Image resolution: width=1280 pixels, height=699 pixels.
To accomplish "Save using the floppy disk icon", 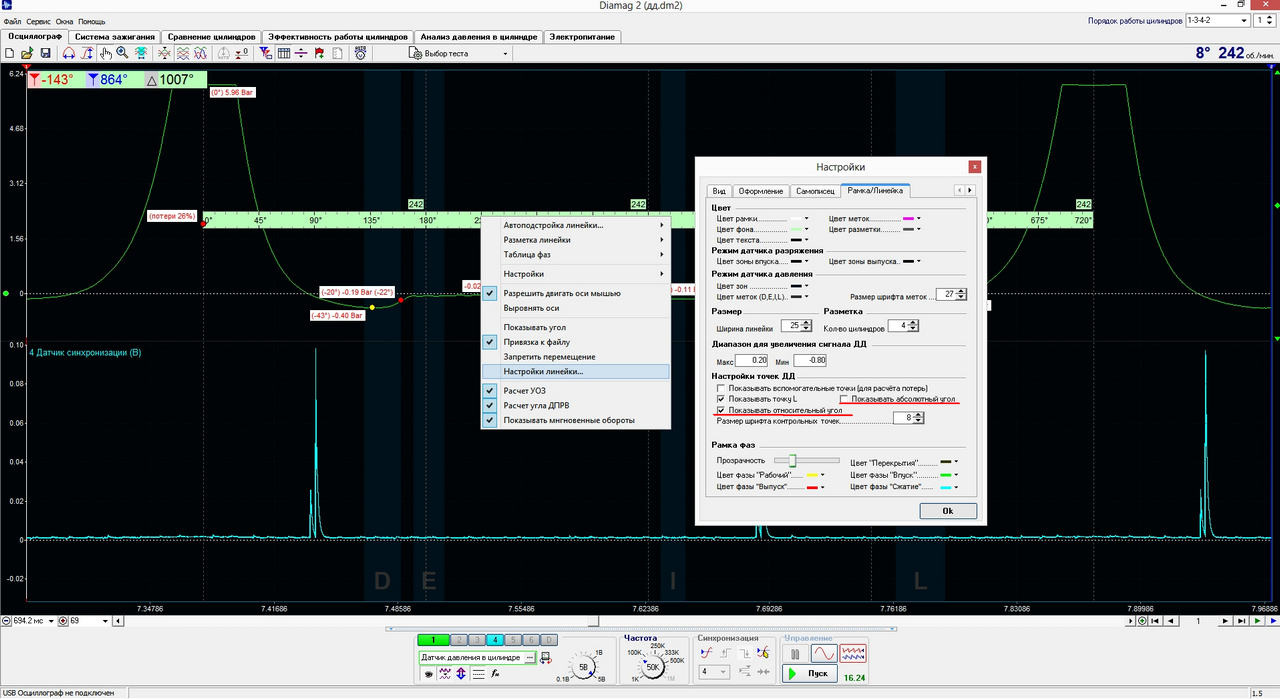I will (x=45, y=53).
